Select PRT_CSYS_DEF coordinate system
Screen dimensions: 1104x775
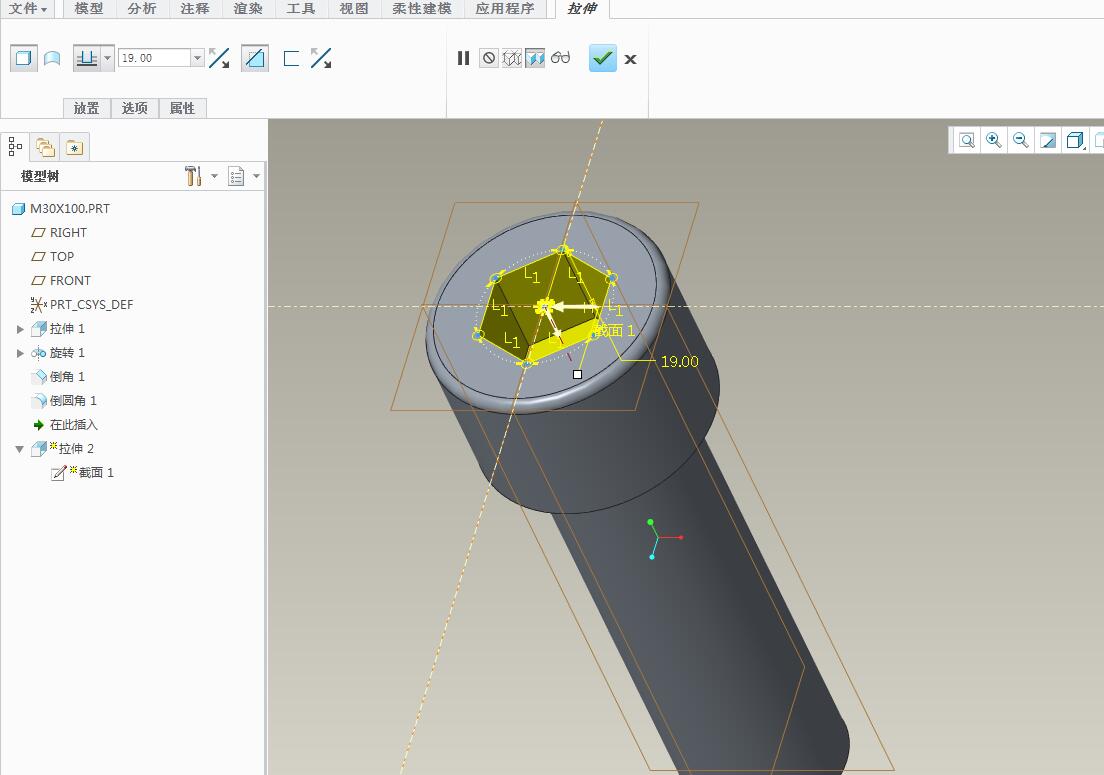click(x=82, y=304)
